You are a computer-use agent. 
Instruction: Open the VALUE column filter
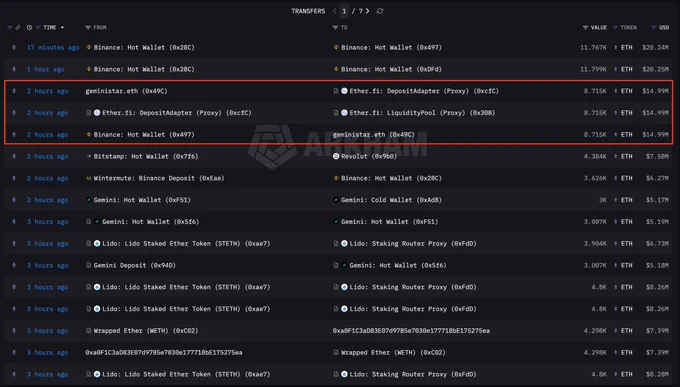(585, 27)
